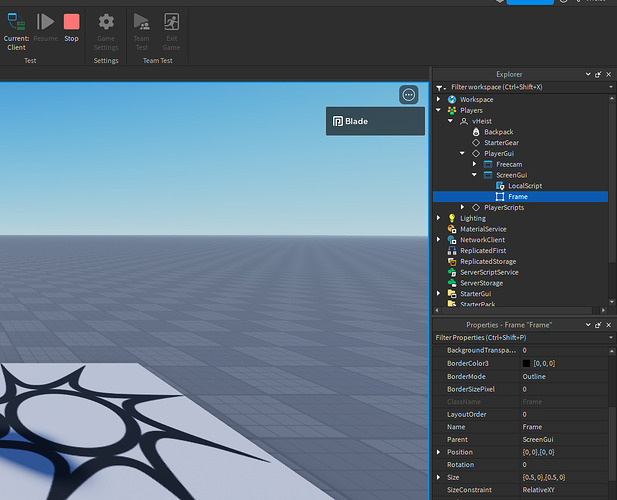Collapse the Players tree node

[439, 111]
